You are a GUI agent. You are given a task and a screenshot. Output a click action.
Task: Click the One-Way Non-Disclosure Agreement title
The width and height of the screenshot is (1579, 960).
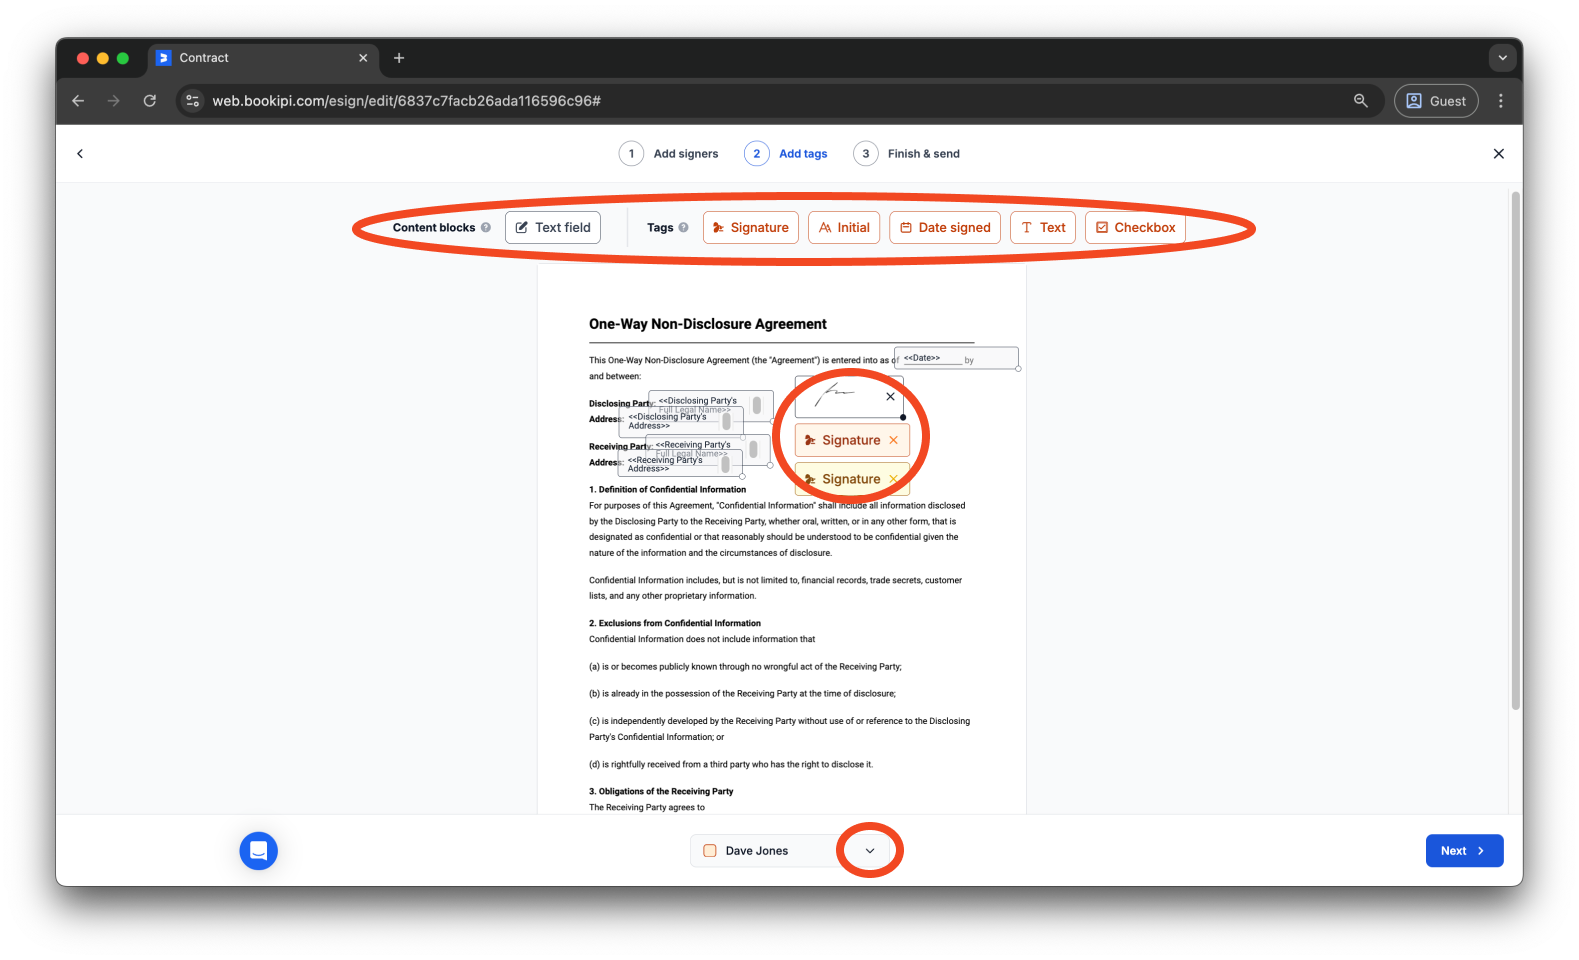708,324
